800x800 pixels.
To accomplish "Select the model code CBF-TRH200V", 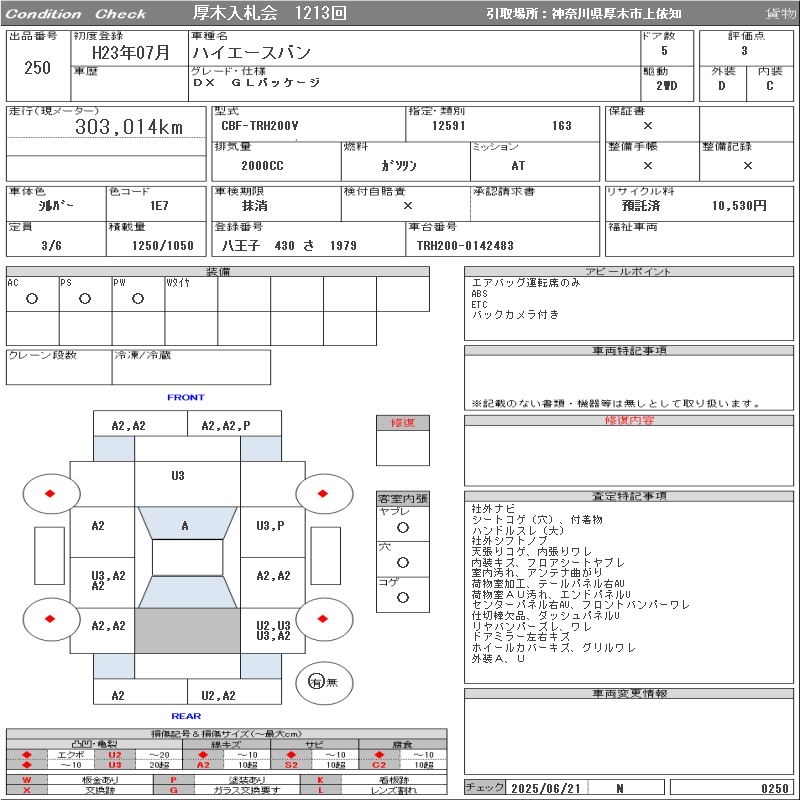I will (260, 126).
